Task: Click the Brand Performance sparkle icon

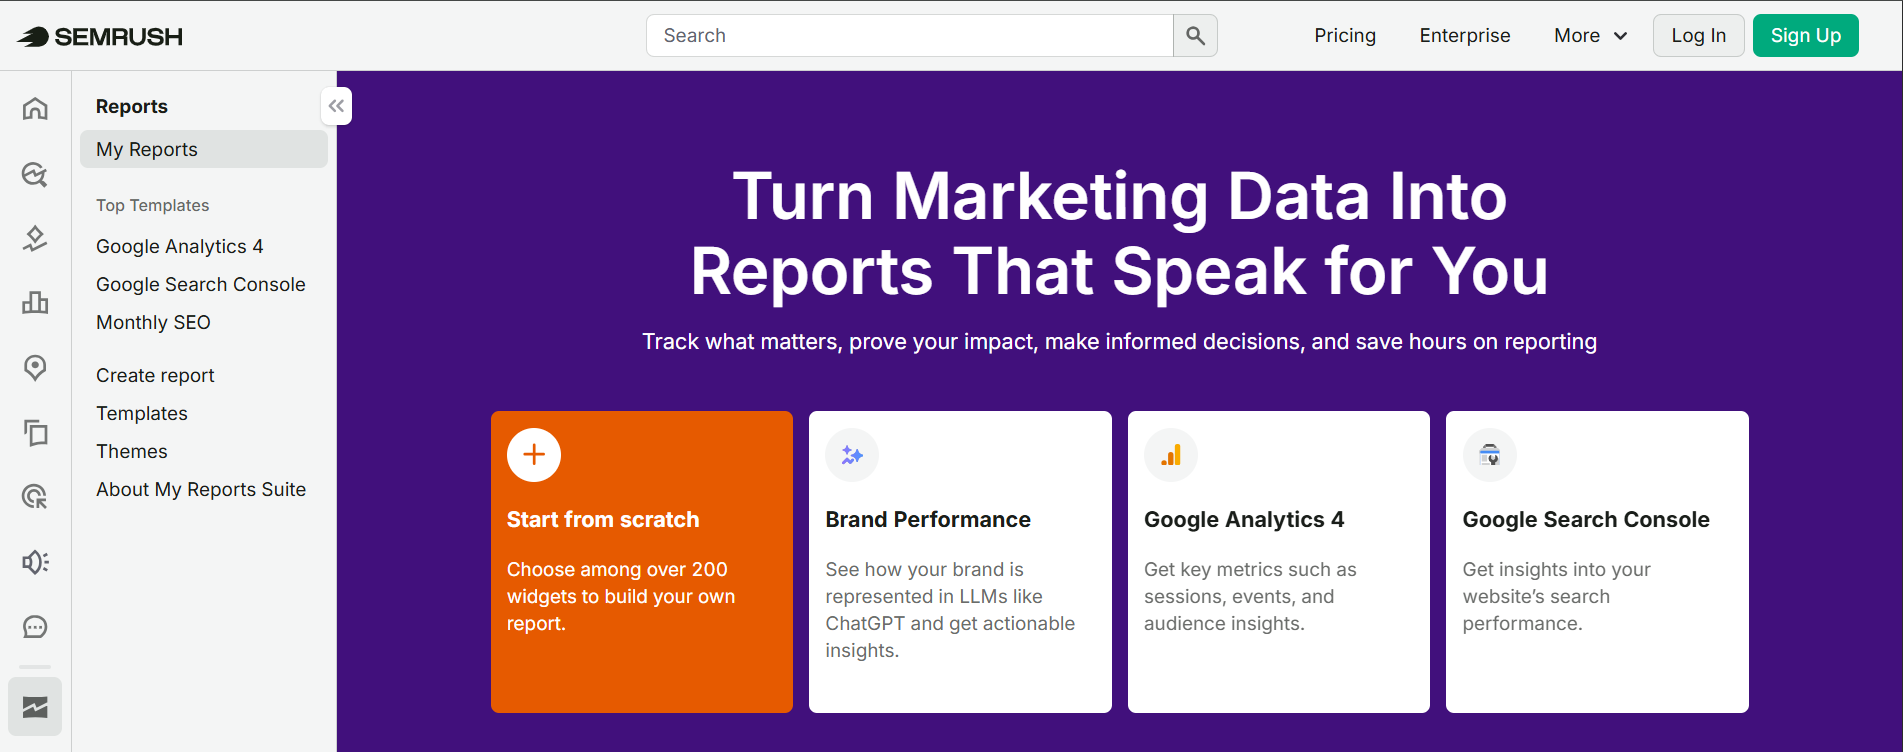Action: click(x=852, y=455)
